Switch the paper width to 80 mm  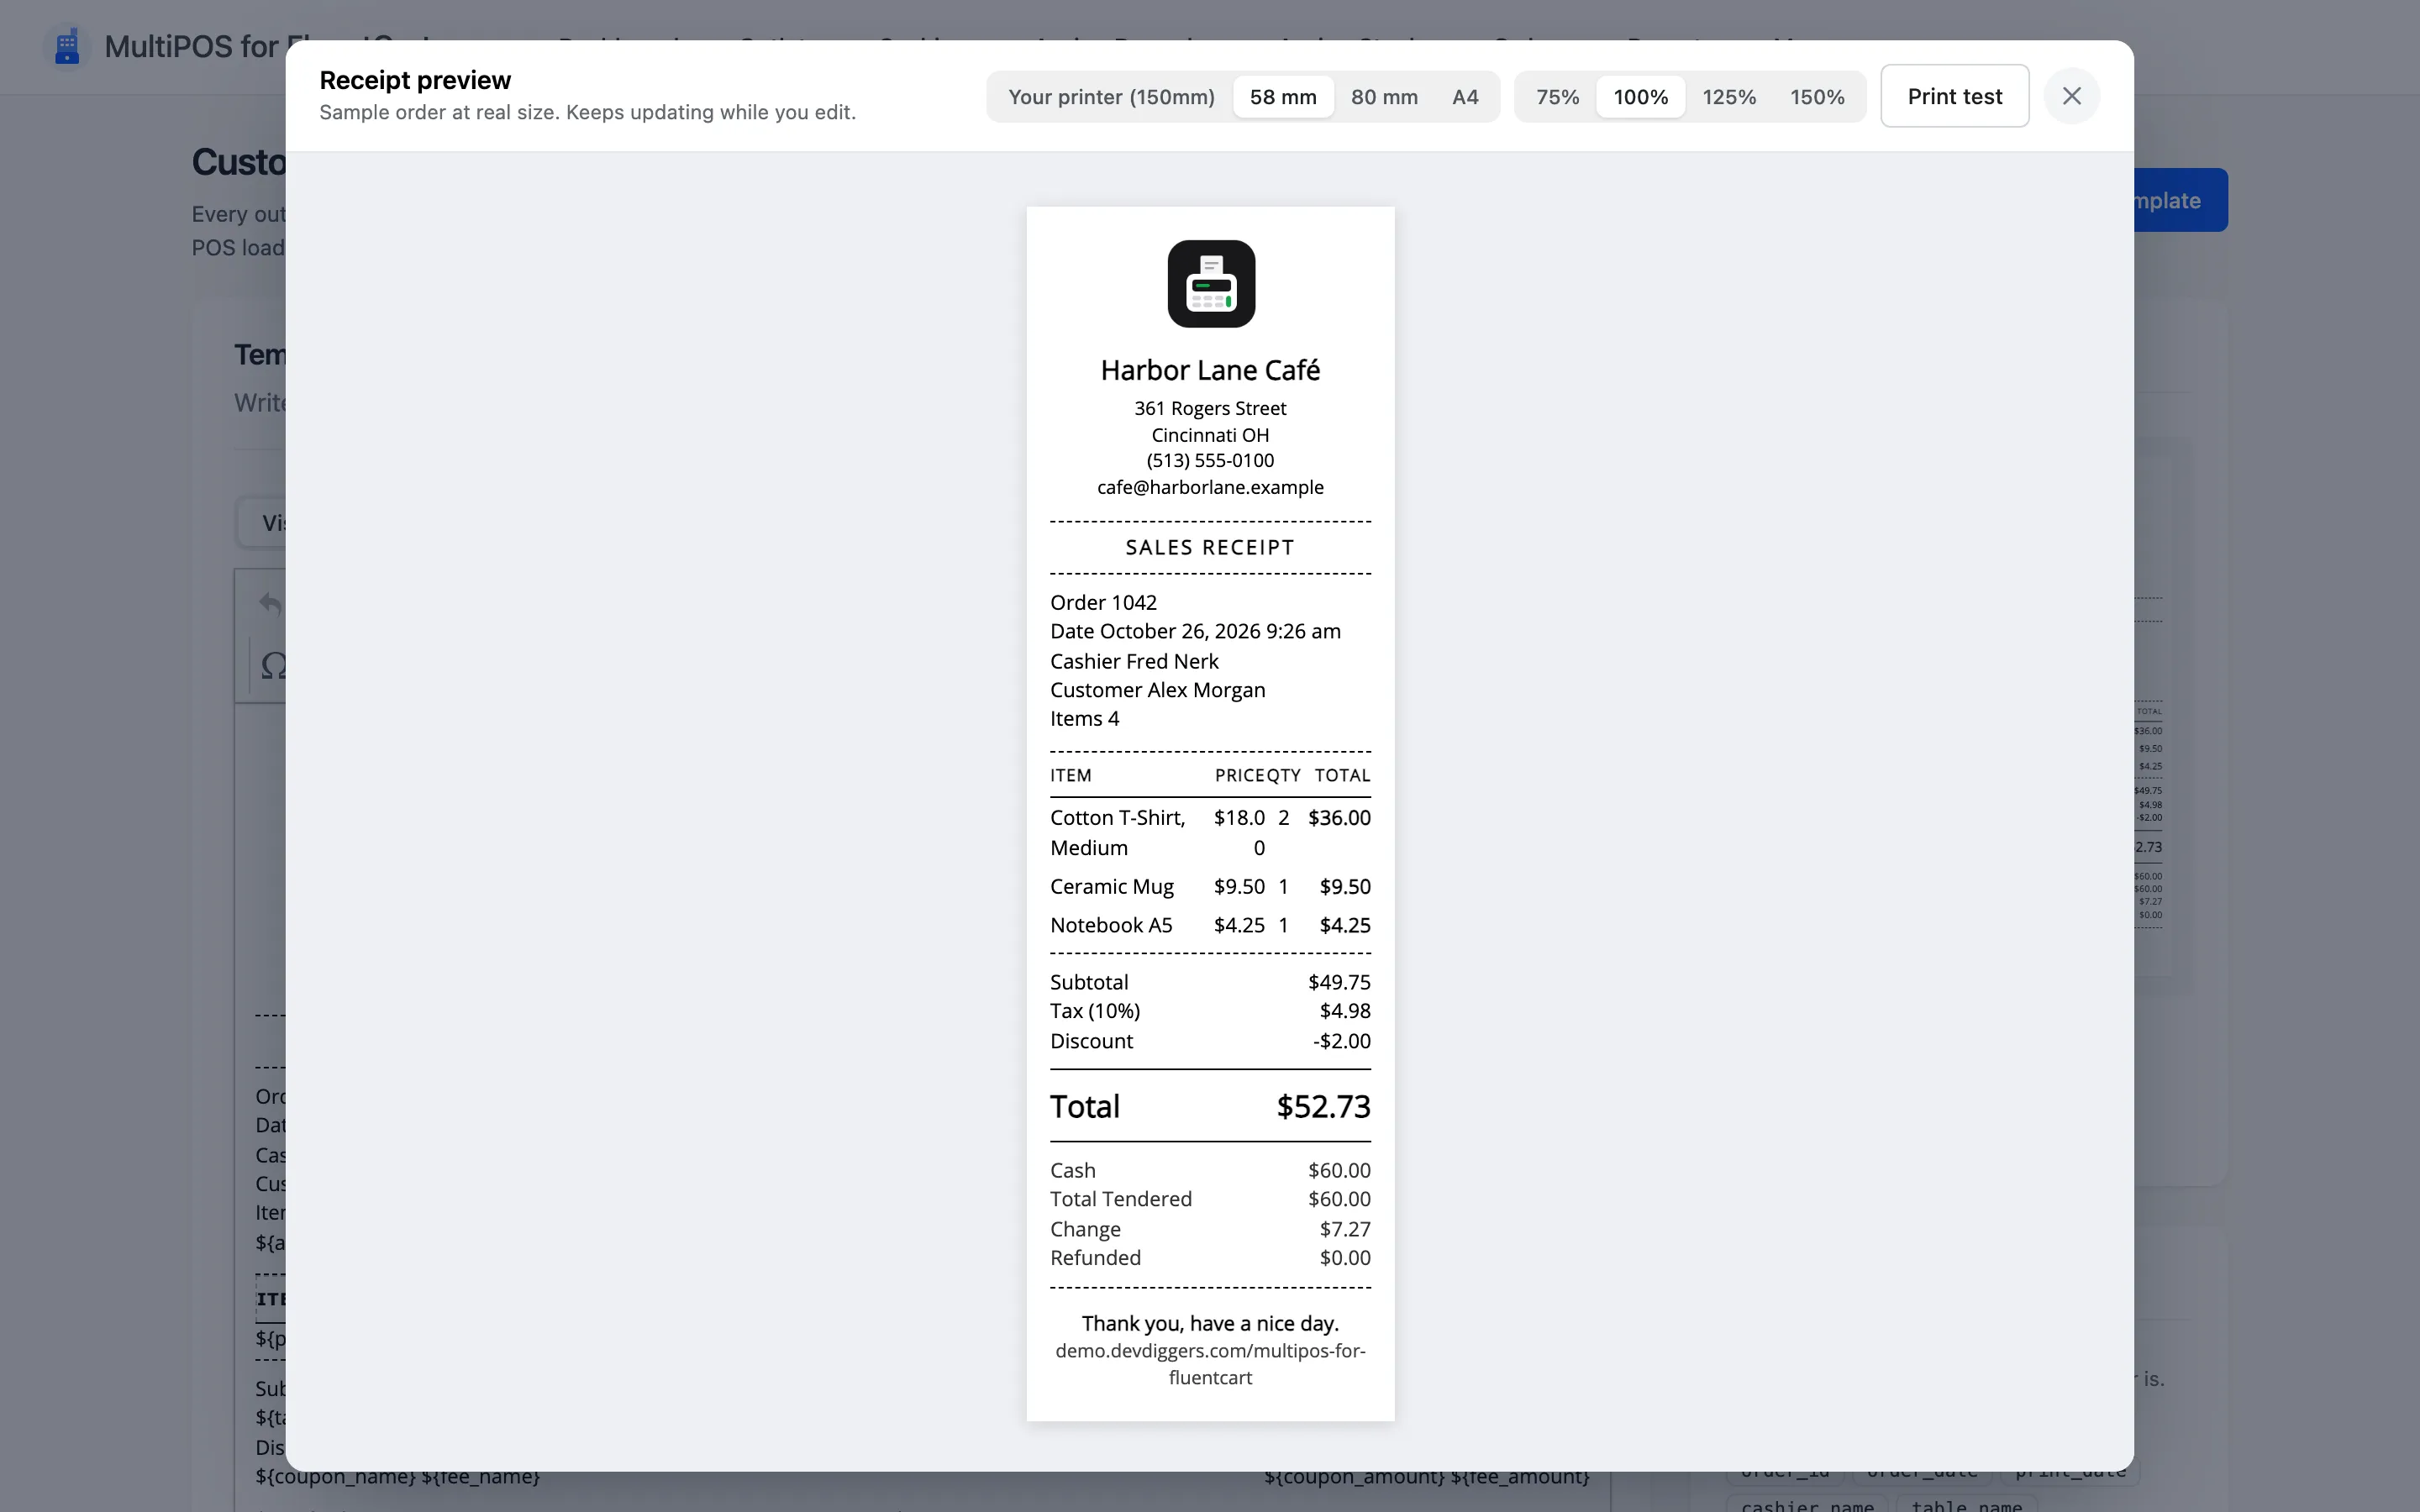pos(1384,97)
